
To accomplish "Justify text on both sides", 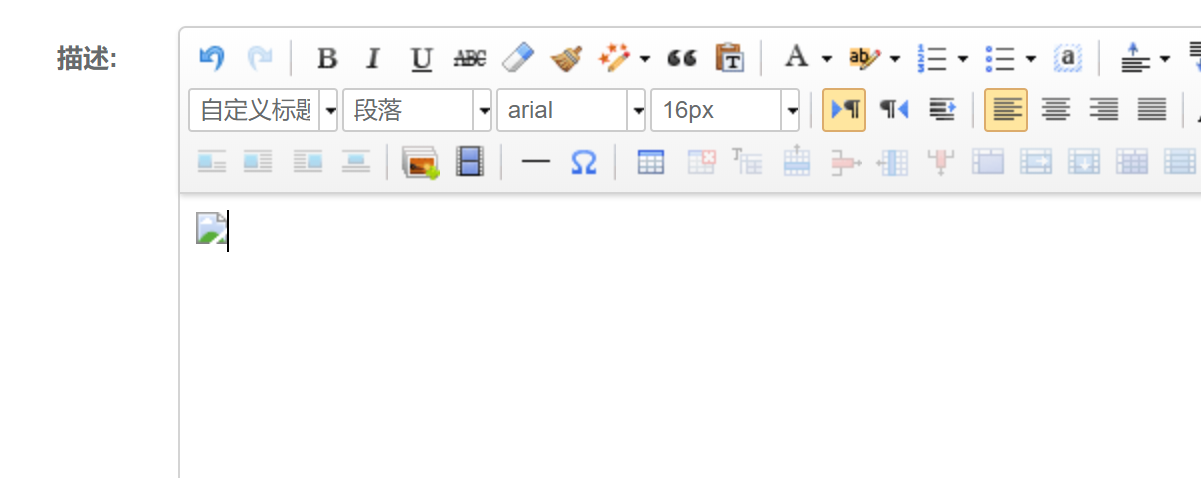I will [1152, 110].
